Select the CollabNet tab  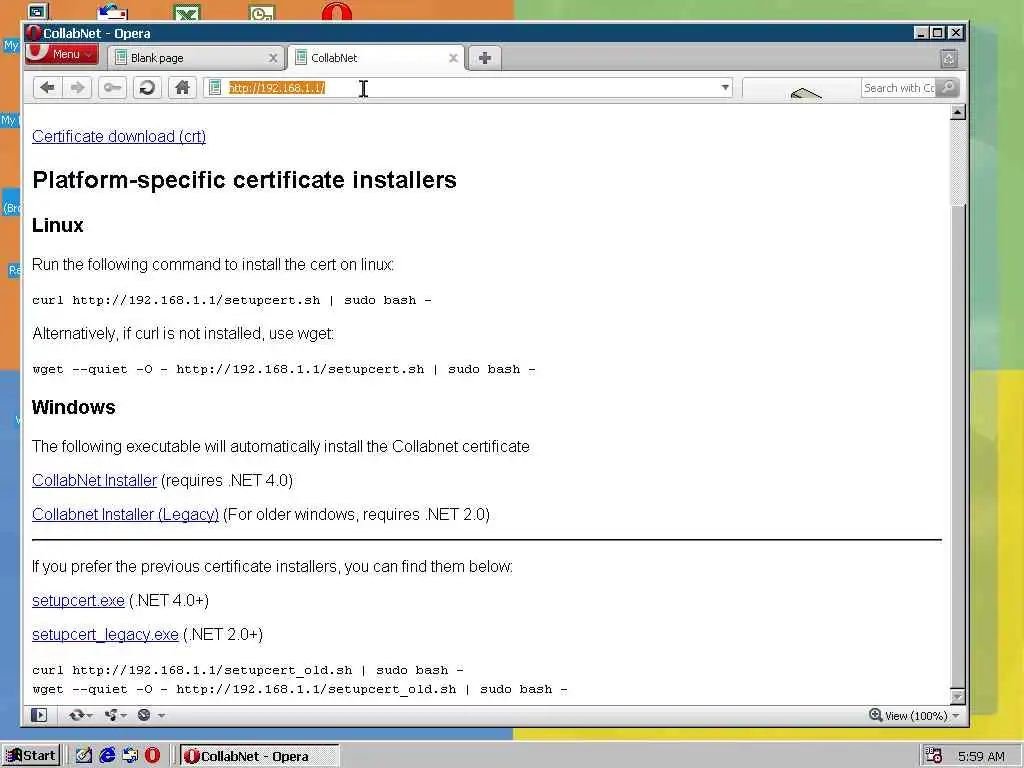coord(376,58)
